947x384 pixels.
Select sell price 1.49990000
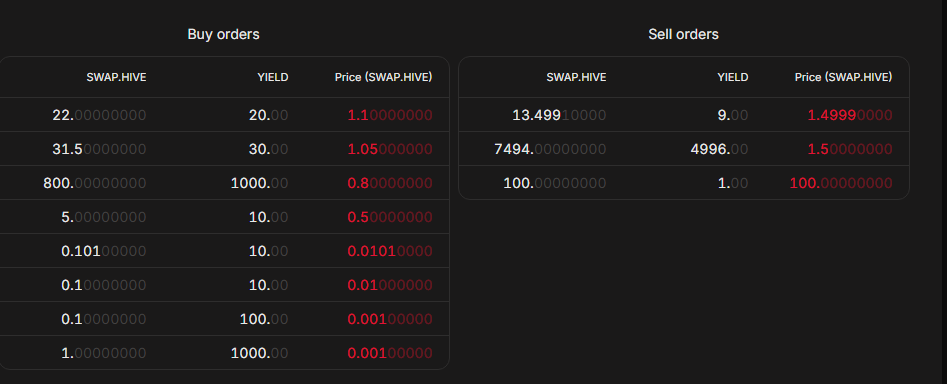point(850,115)
